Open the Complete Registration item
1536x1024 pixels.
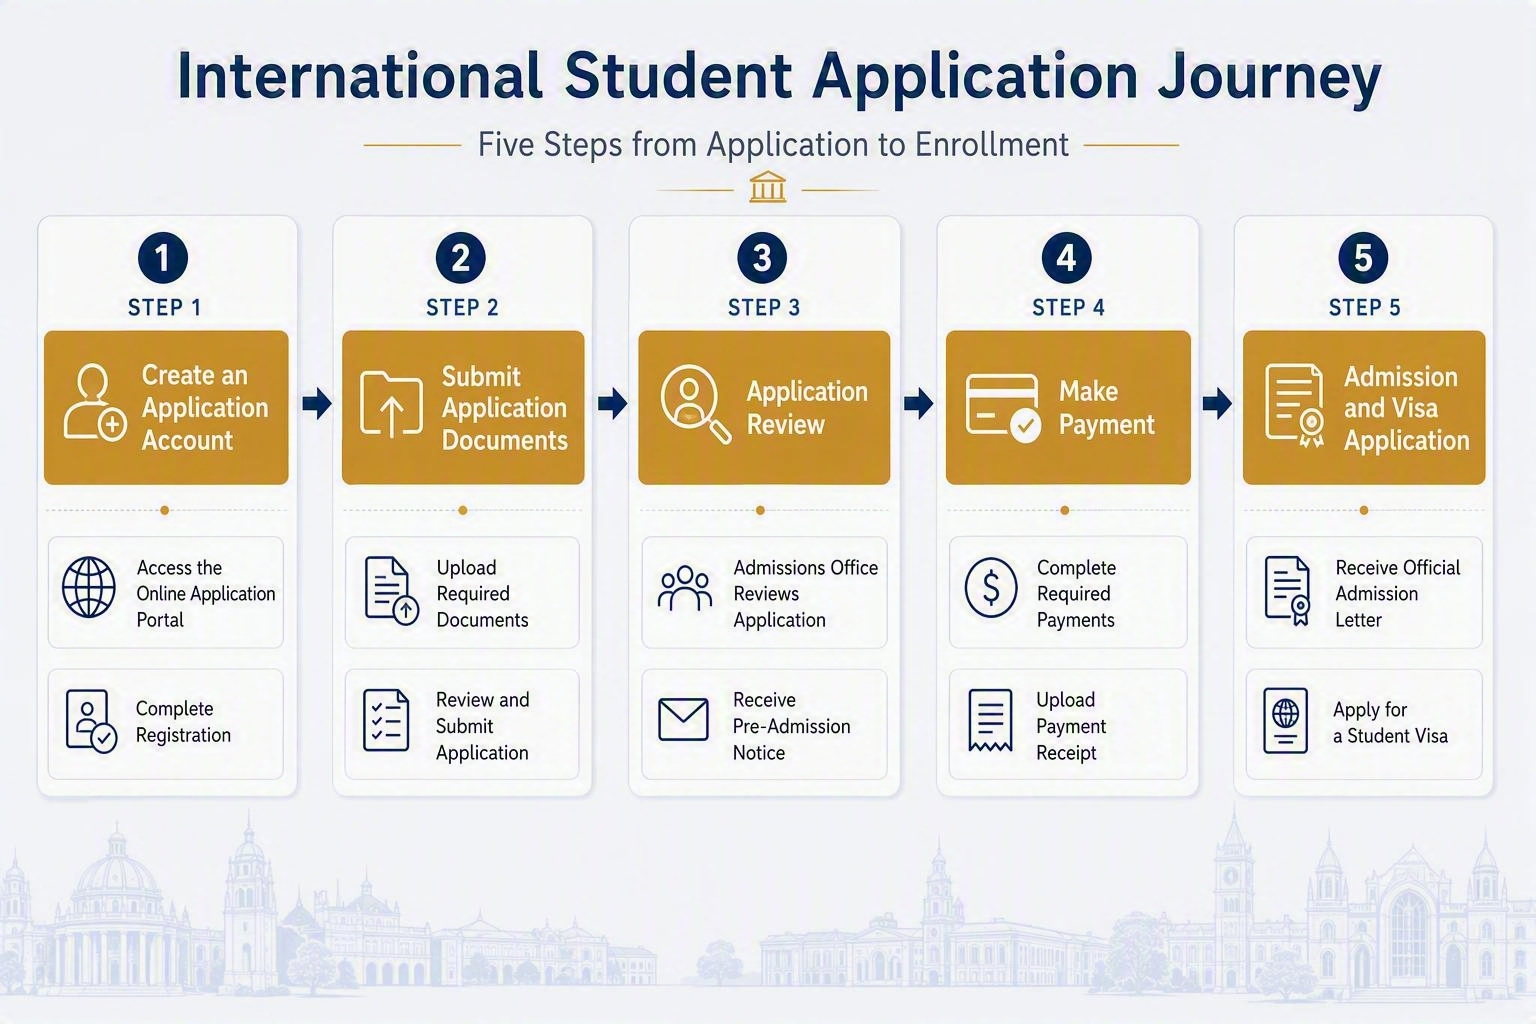[x=166, y=724]
